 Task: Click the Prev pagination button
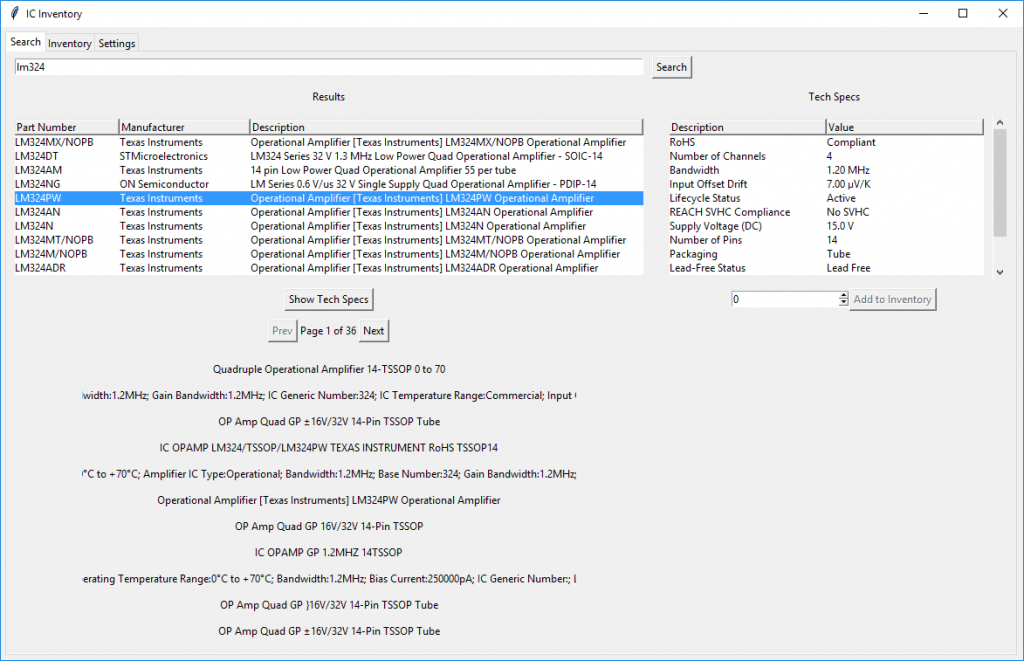click(x=282, y=330)
